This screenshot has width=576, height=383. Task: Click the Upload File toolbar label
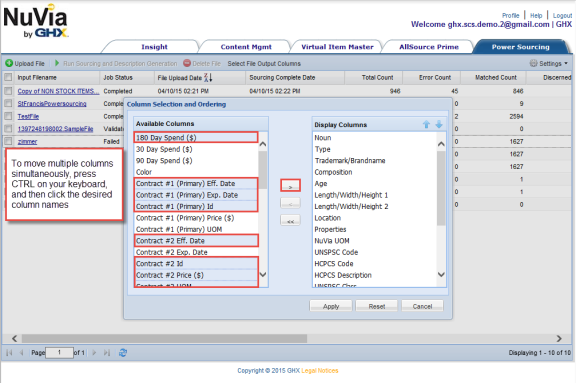29,64
